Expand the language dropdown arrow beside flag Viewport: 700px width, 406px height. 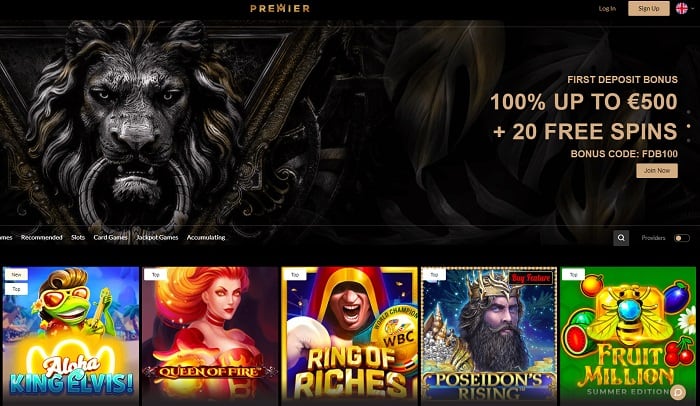tap(692, 8)
